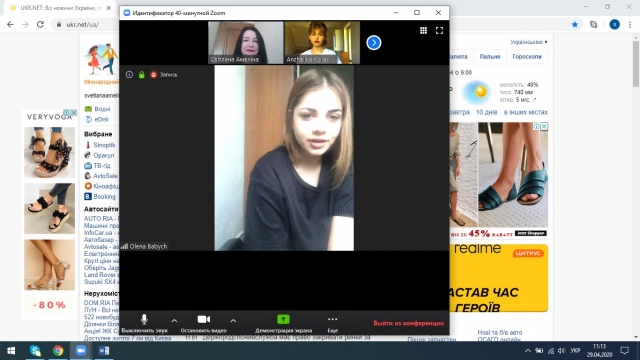640x360 pixels.
Task: Open the Chrome profile avatar
Action: coord(614,24)
